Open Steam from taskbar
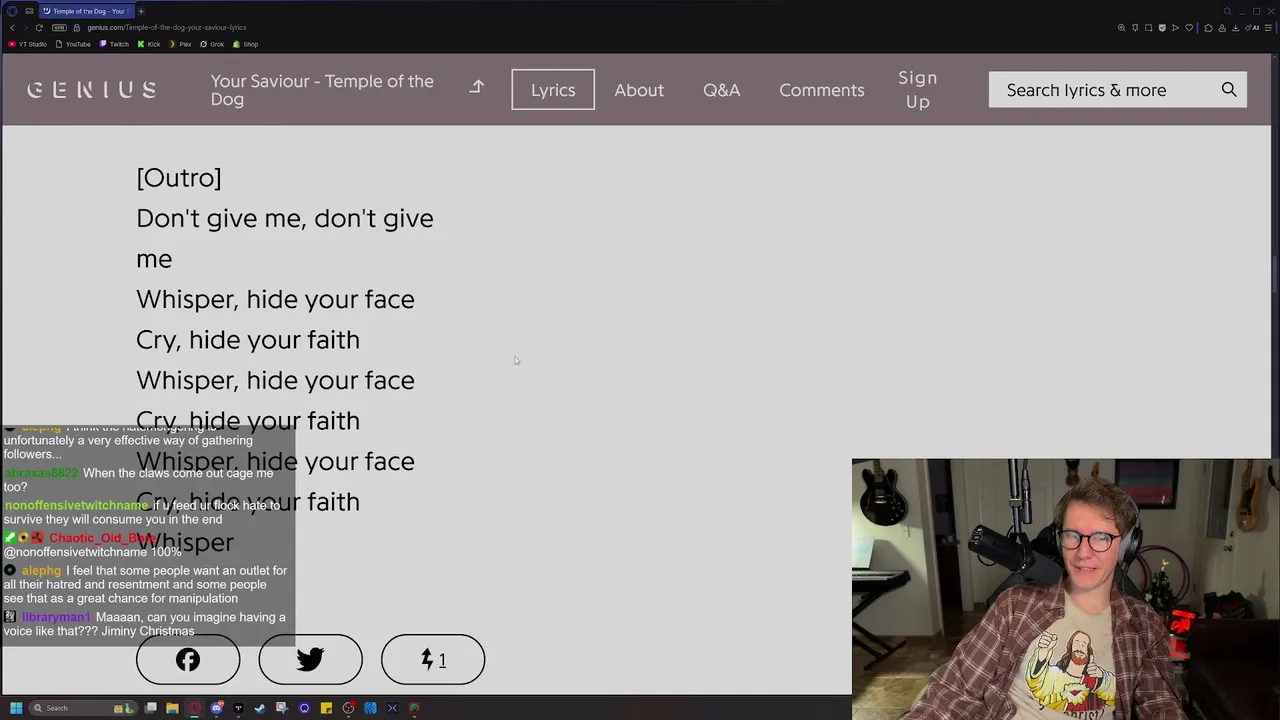The height and width of the screenshot is (720, 1280). [260, 708]
